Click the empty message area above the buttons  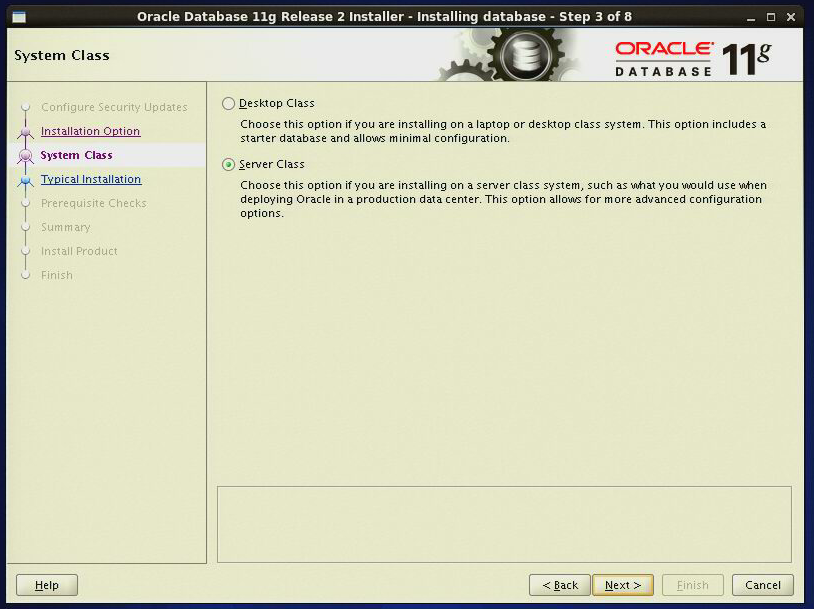tap(503, 521)
